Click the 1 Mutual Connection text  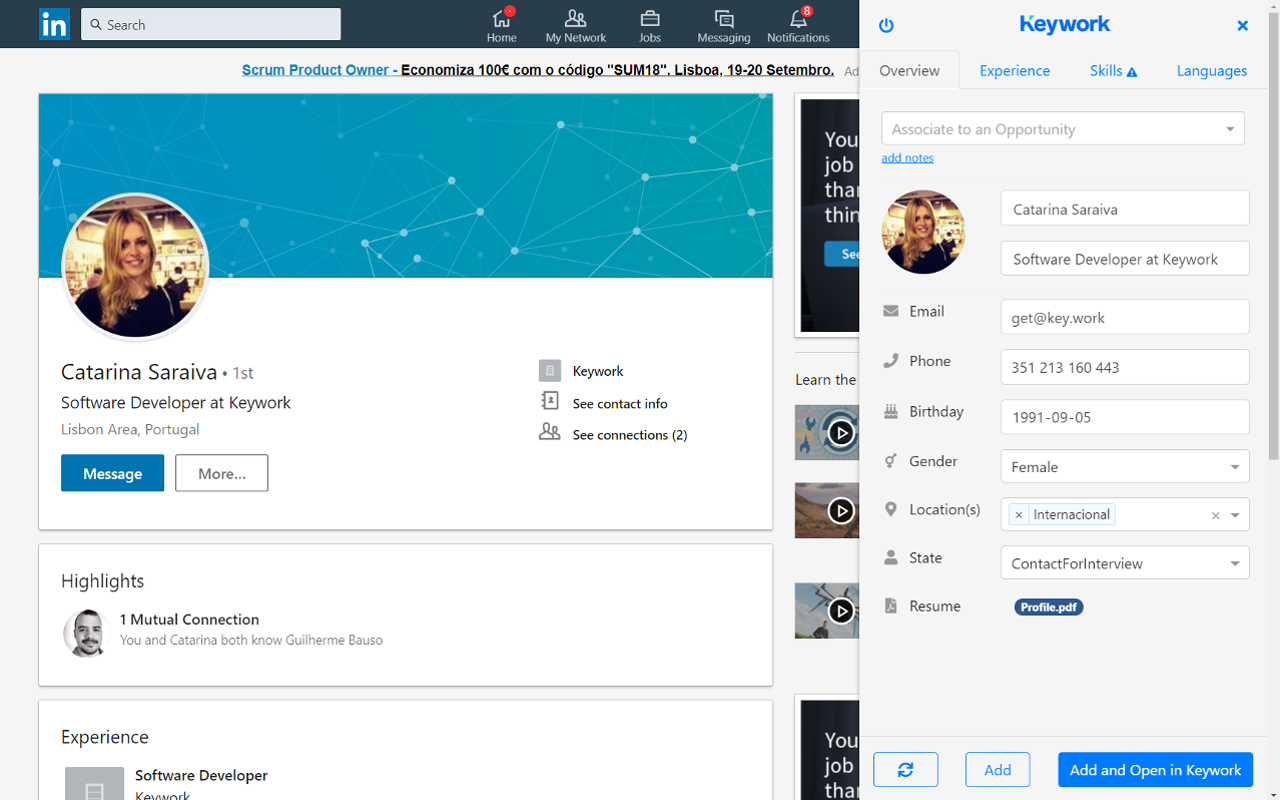tap(189, 619)
